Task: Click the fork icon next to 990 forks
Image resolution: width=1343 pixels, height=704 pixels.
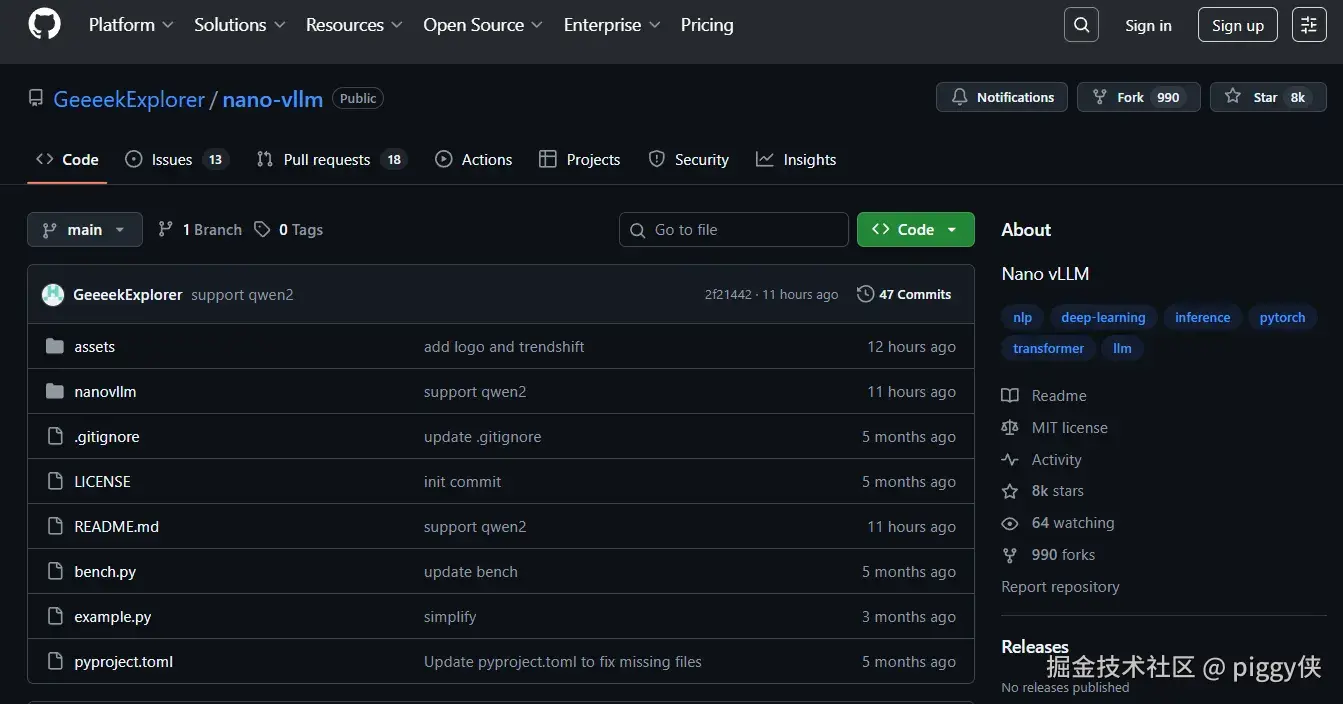Action: pyautogui.click(x=1010, y=555)
